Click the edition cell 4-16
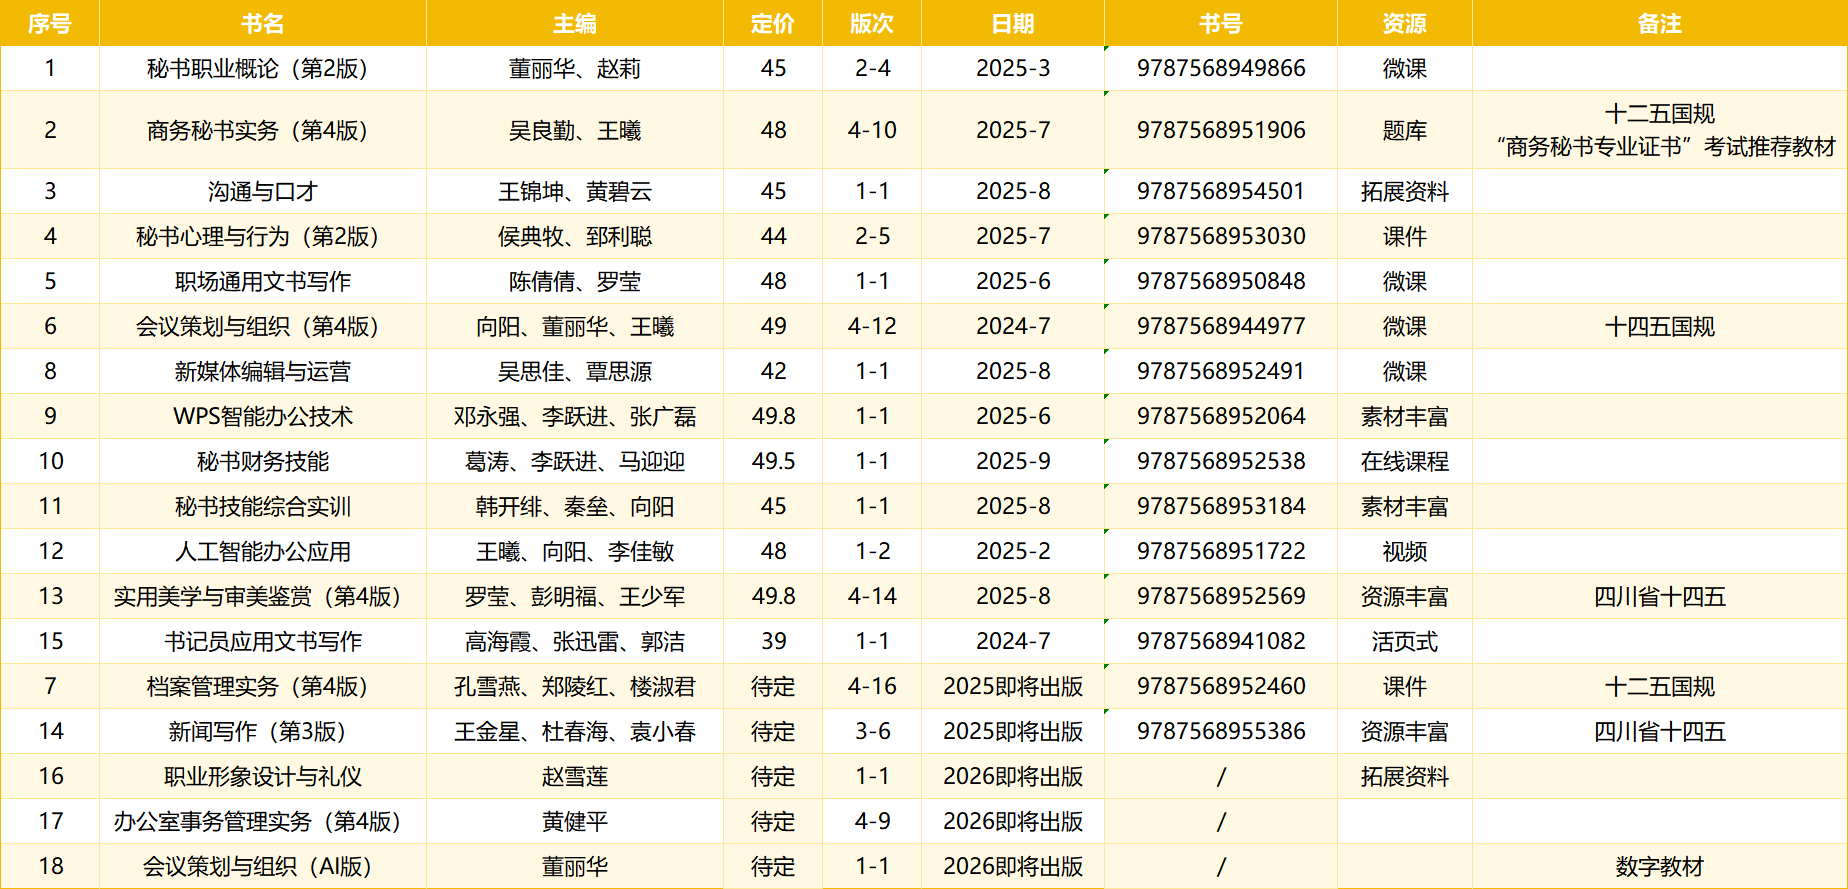Viewport: 1848px width, 889px height. [871, 687]
